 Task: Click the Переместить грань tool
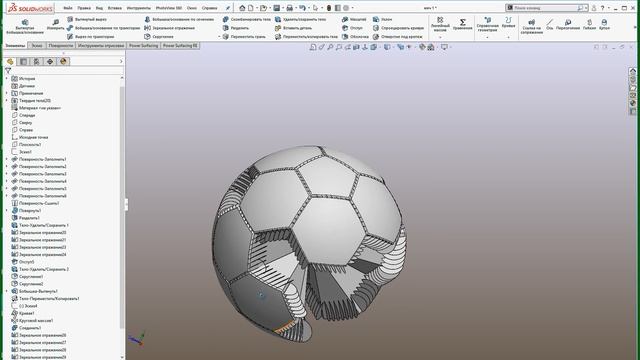click(x=244, y=36)
